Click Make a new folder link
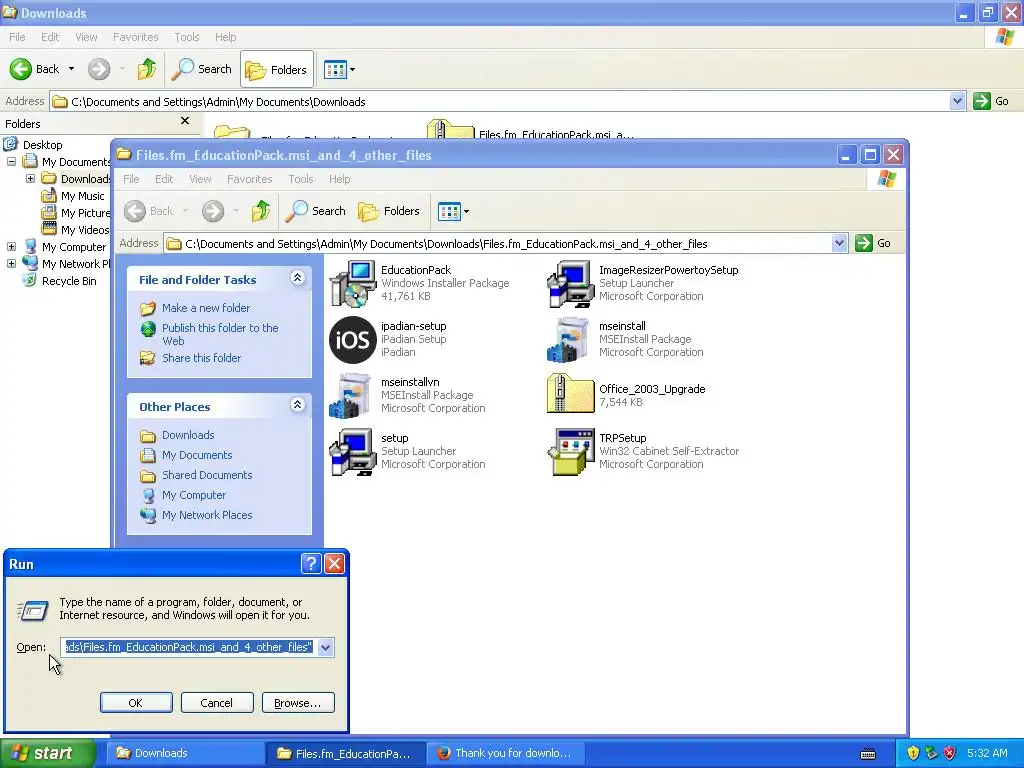 (x=206, y=308)
